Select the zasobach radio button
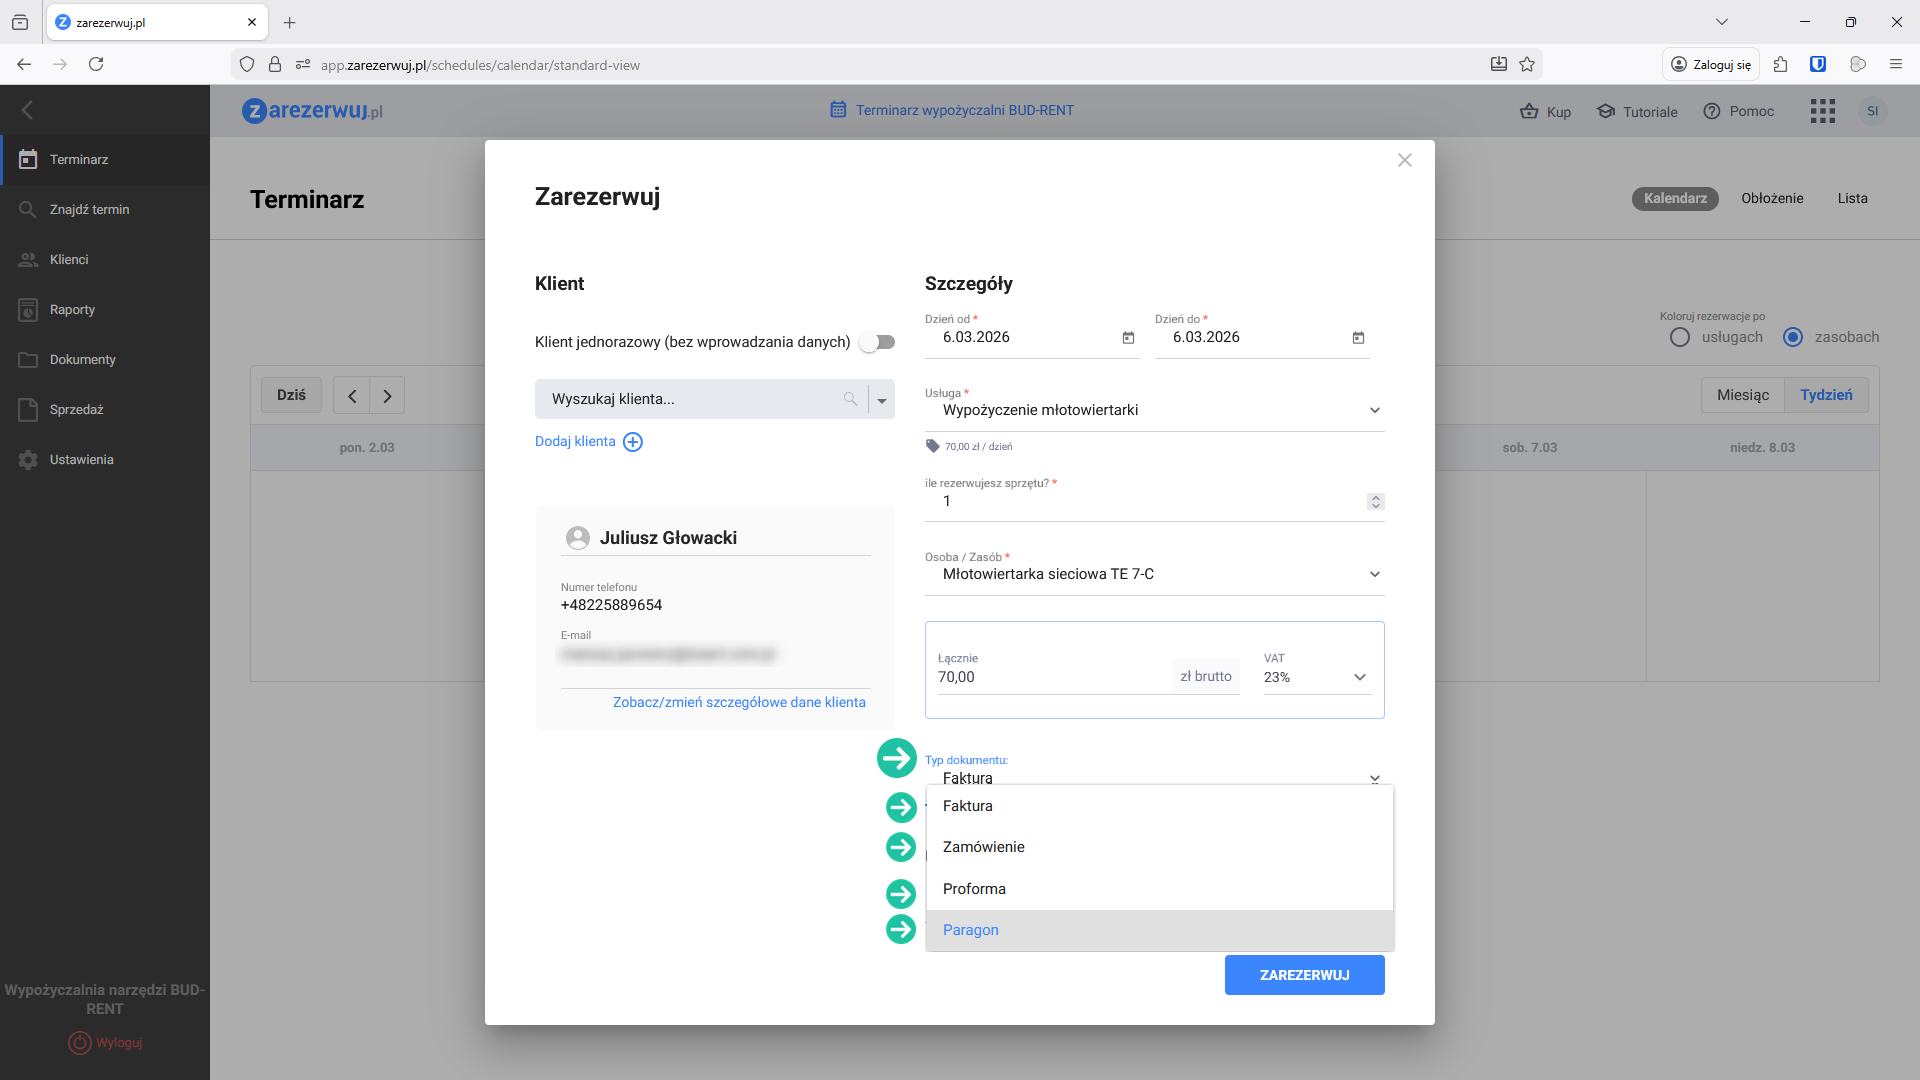Viewport: 1920px width, 1080px height. tap(1793, 337)
